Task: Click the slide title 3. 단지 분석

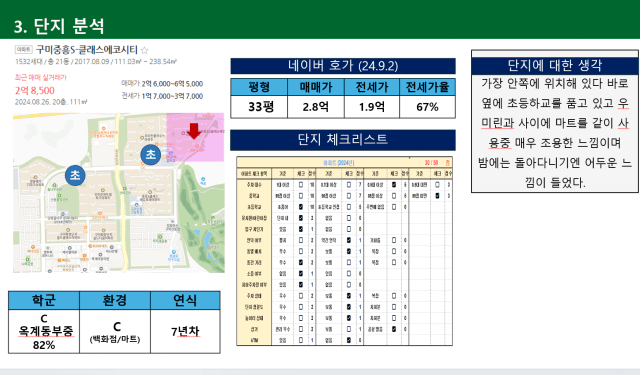Action: [x=59, y=26]
